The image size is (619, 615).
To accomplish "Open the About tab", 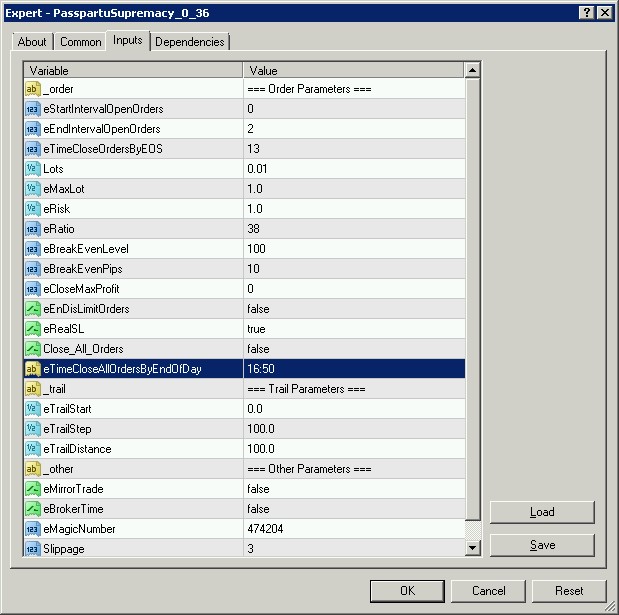I will click(32, 42).
